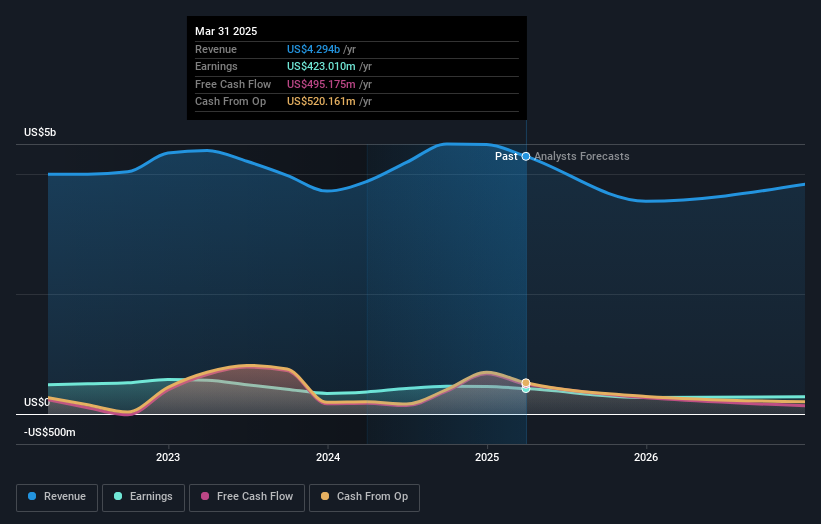
Task: Click the orange Cash From Op data point
Action: 526,383
